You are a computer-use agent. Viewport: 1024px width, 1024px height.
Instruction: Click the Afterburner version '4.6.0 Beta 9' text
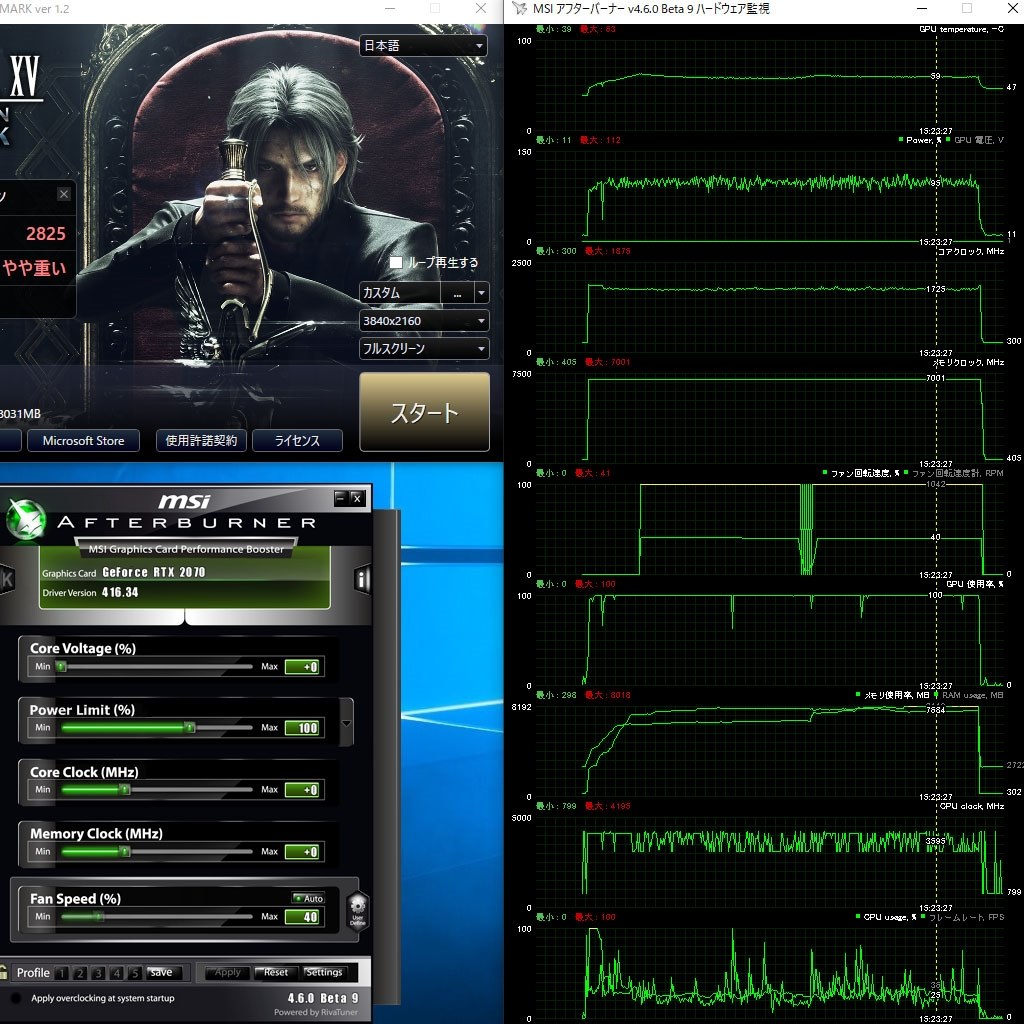pyautogui.click(x=323, y=998)
